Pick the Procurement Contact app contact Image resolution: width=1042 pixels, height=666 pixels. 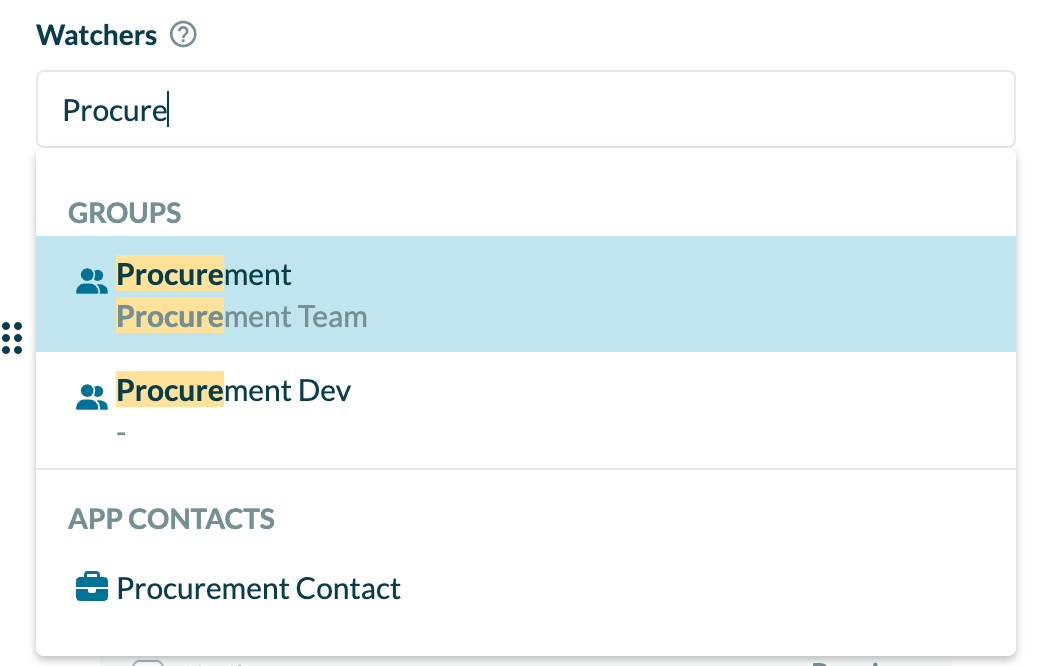[x=259, y=588]
